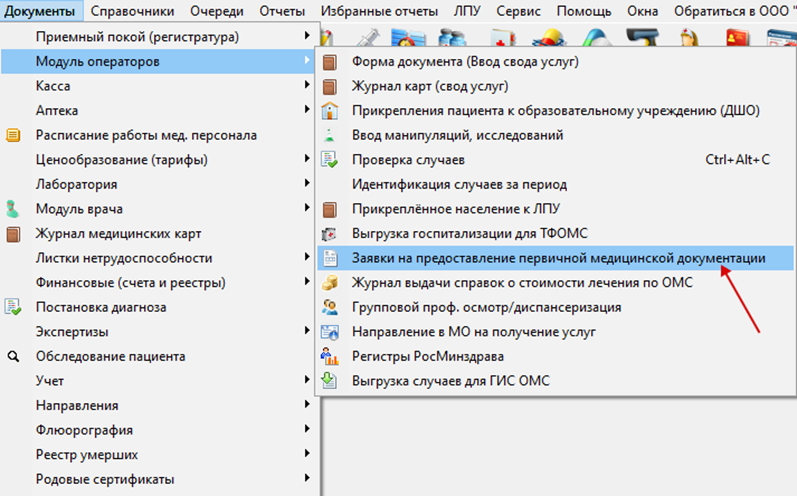Expand the Приемный покой (регистратура) submenu arrow
797x496 pixels.
pyautogui.click(x=307, y=35)
